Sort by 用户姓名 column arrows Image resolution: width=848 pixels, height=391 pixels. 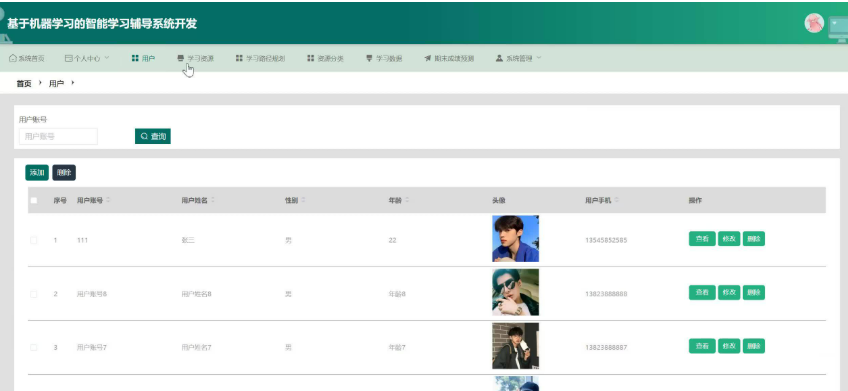click(x=213, y=200)
